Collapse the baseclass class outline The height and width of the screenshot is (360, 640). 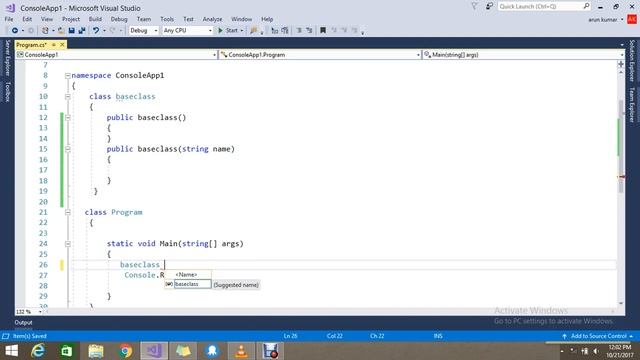coord(68,97)
